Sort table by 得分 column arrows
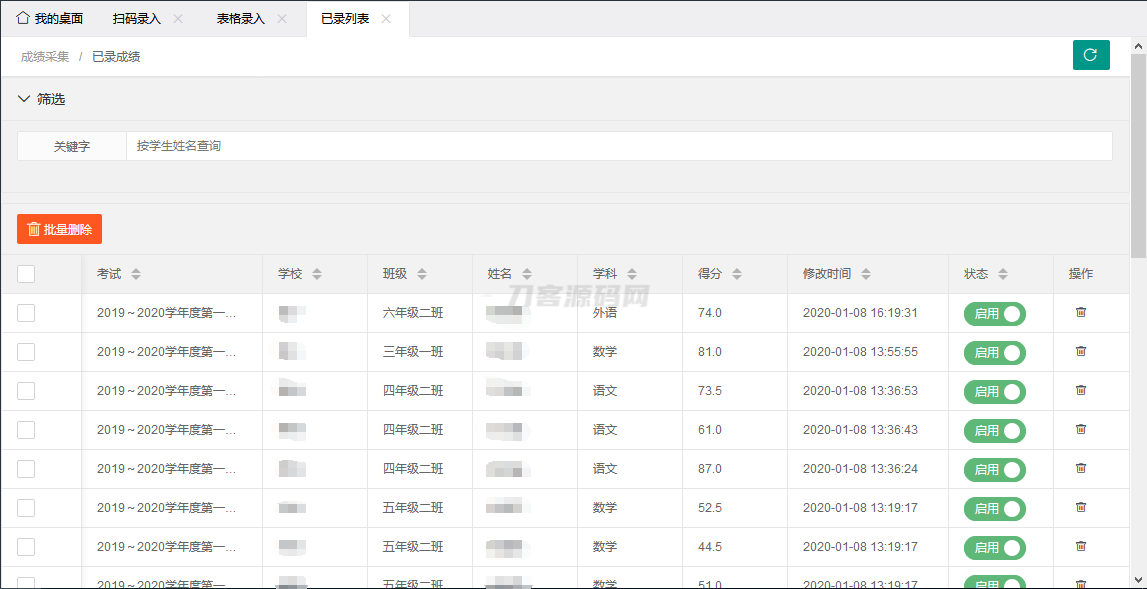Screen dimensions: 1147x589 click(x=737, y=274)
